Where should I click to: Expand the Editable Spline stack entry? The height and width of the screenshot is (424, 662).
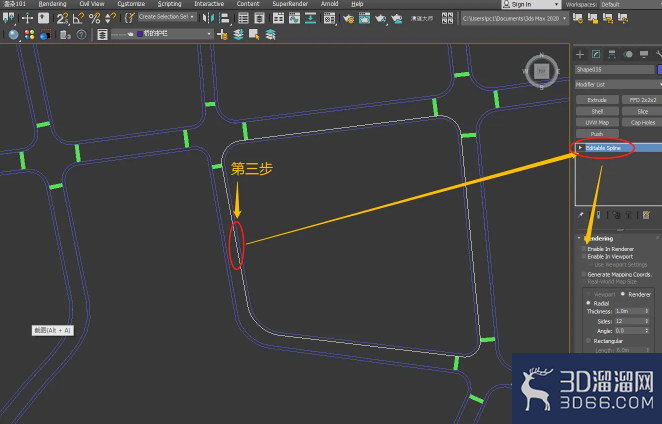pos(581,147)
